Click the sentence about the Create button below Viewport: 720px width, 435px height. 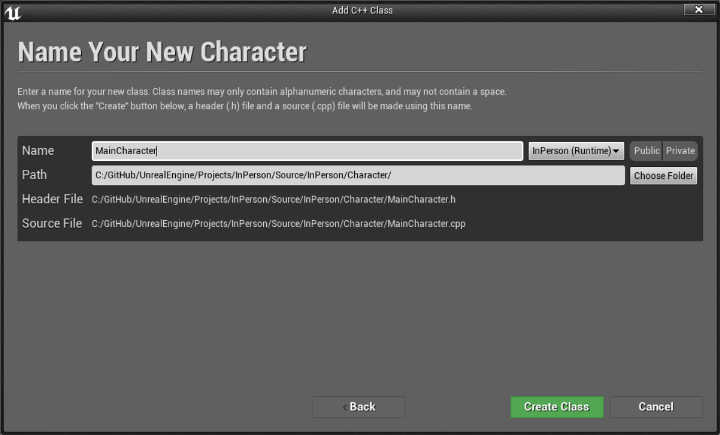245,106
